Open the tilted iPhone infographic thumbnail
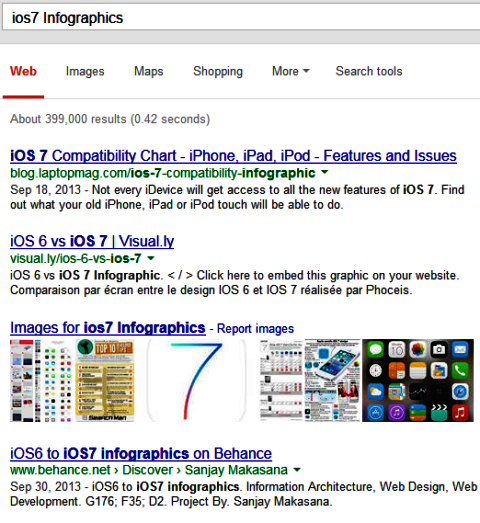 click(333, 381)
